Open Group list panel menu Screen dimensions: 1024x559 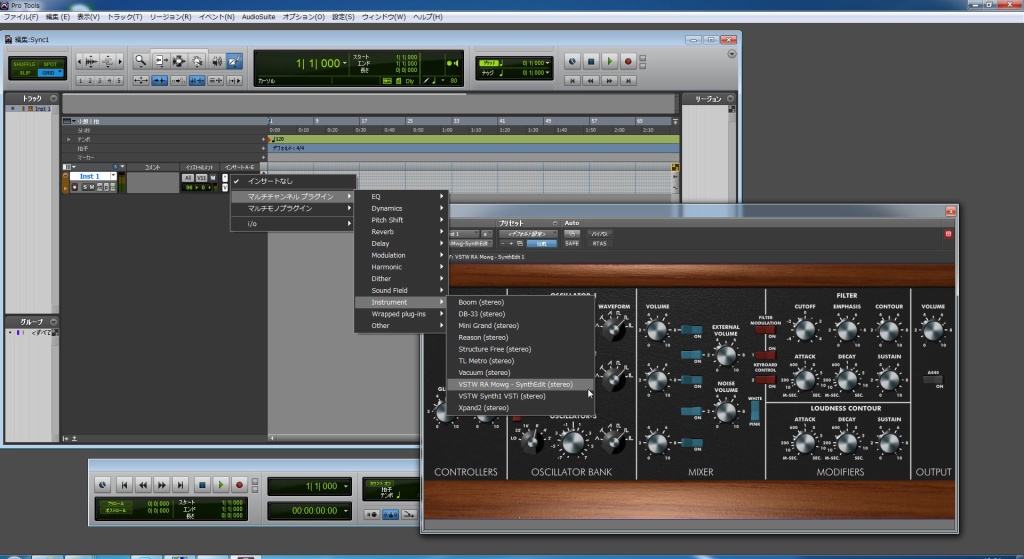pyautogui.click(x=54, y=321)
